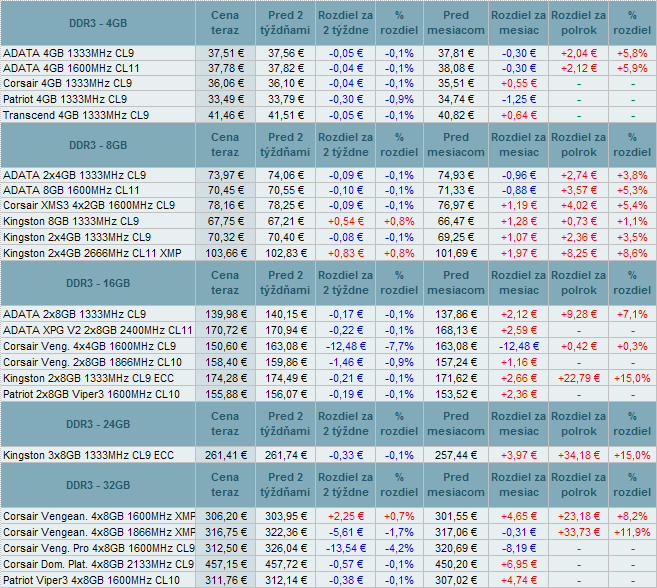Click the 307,02 € month-ago price
This screenshot has height=588, width=657.
pos(456,580)
